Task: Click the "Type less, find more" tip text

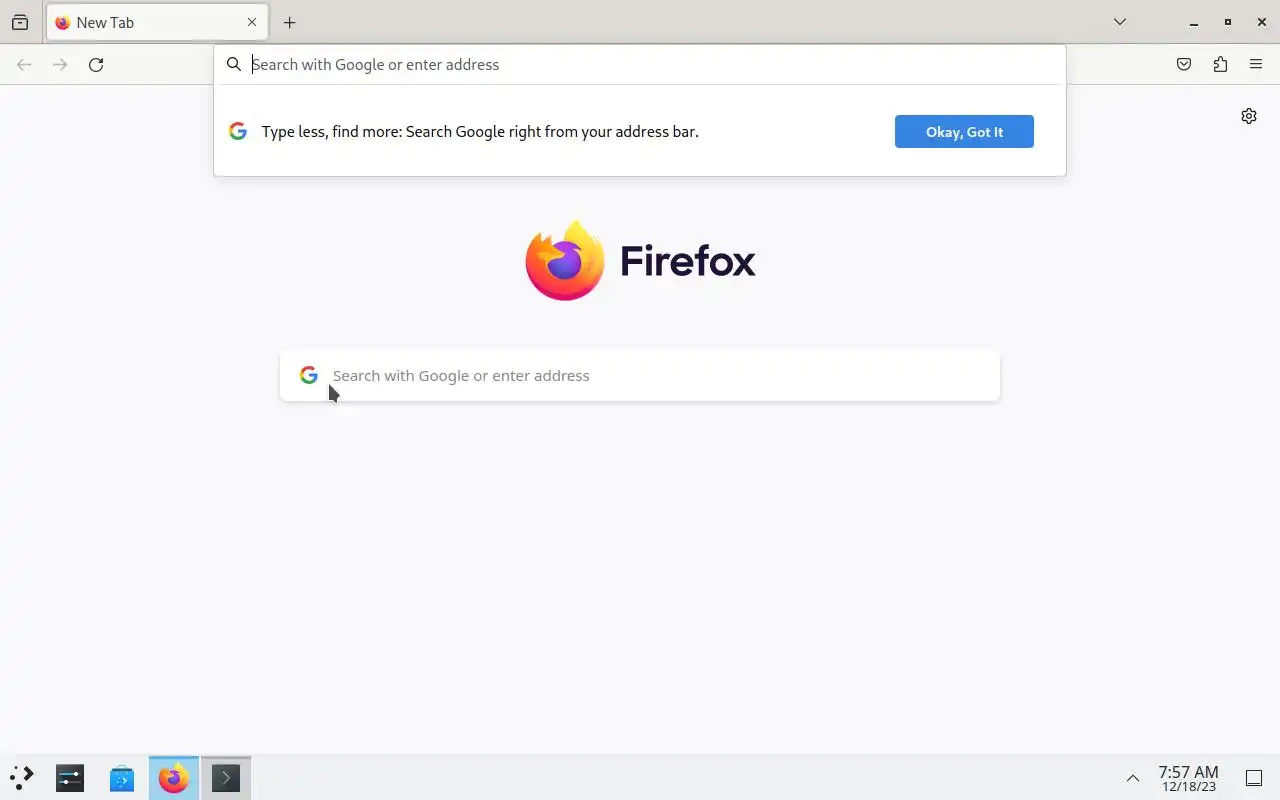Action: (480, 131)
